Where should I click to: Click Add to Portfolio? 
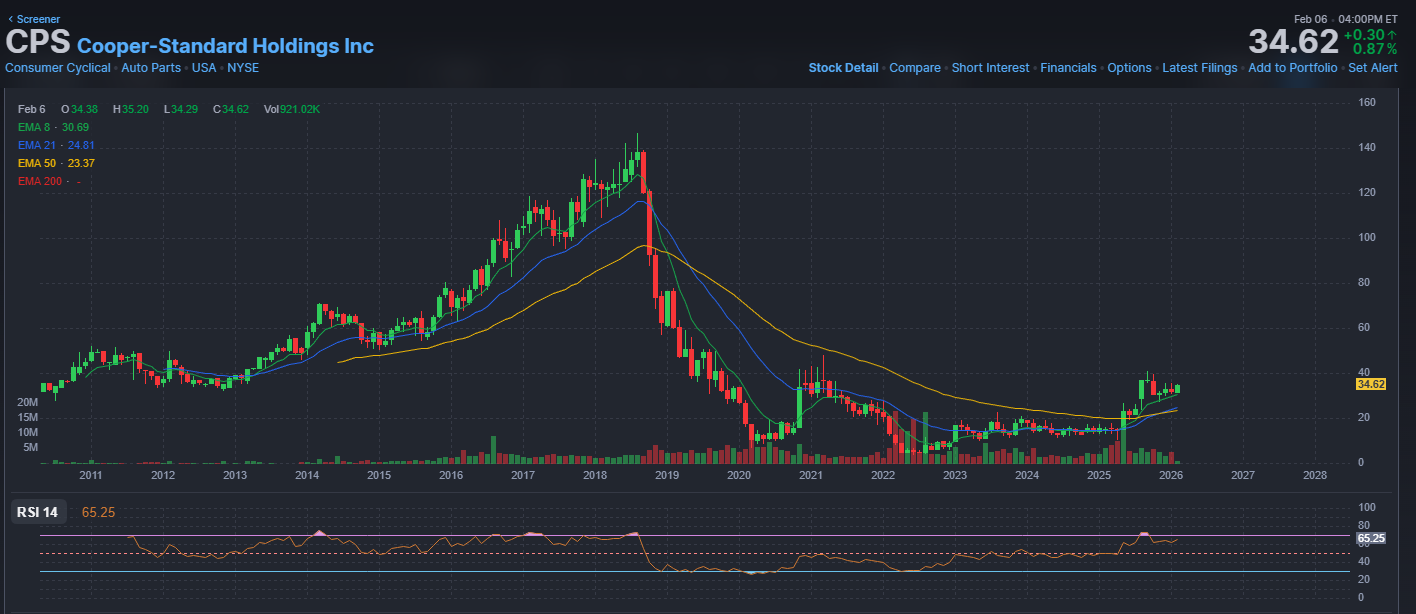click(x=1292, y=68)
